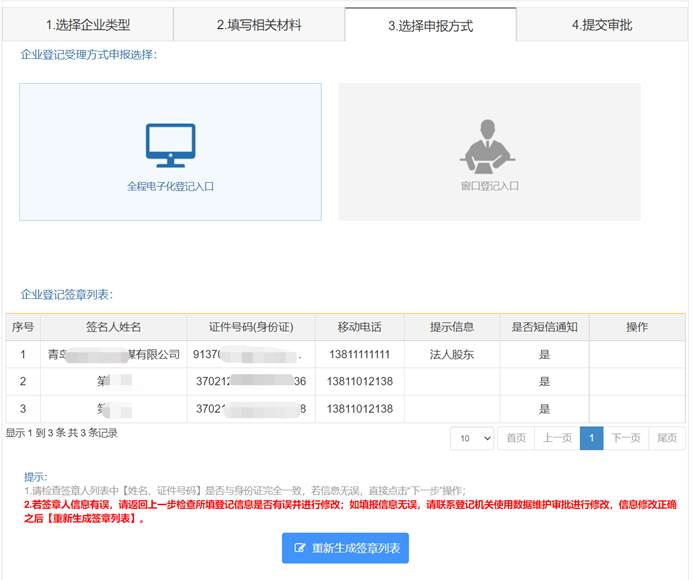Go to the 4.提交审批 tab

(602, 25)
